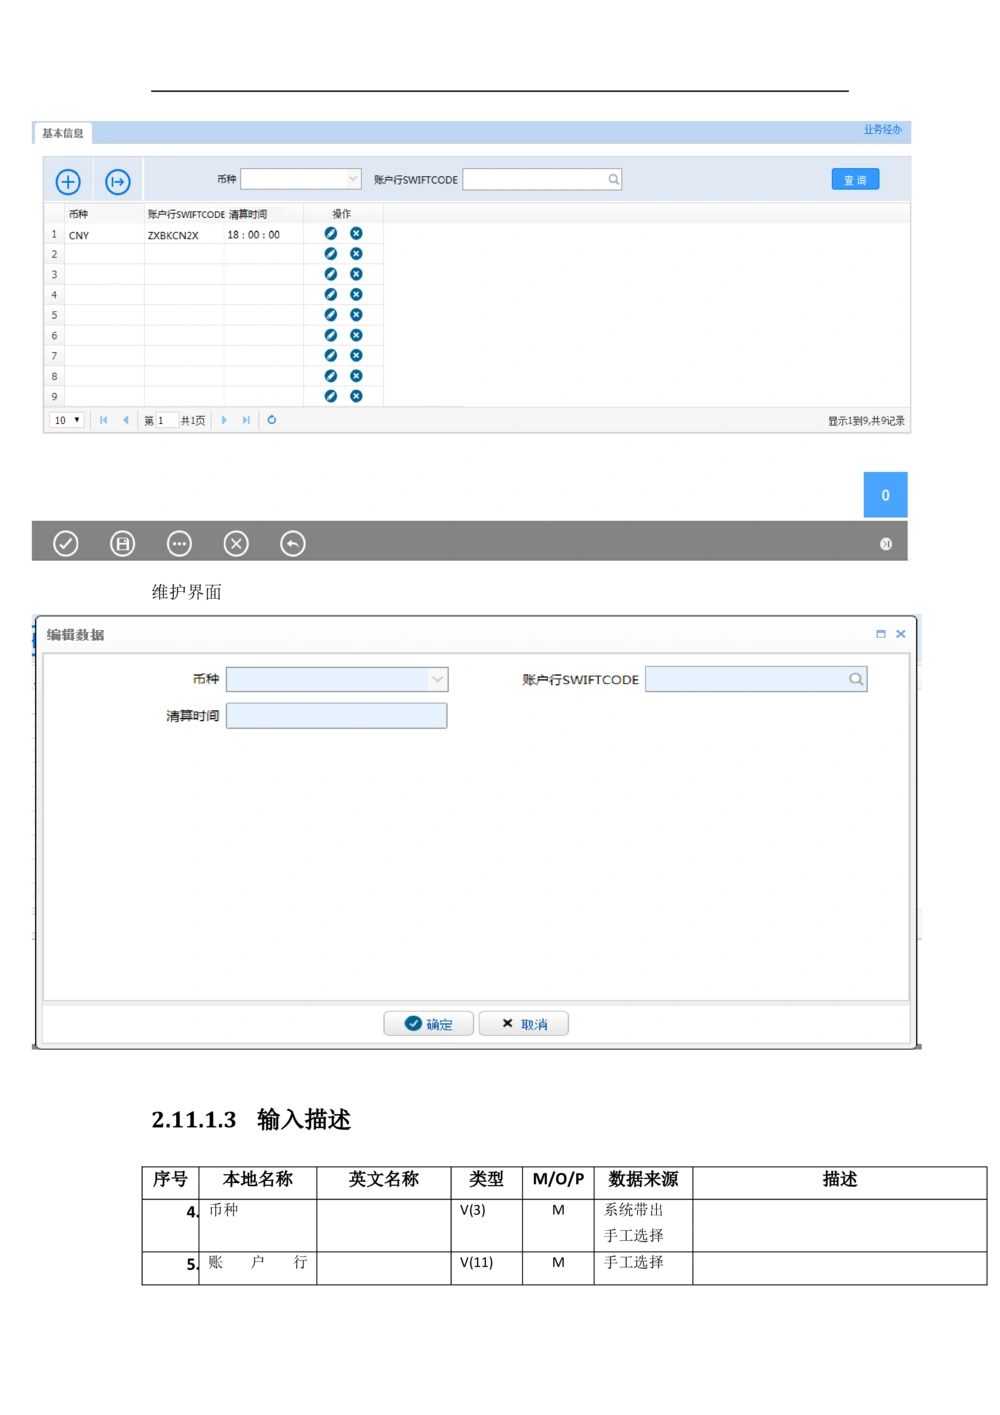Screen dimensions: 1000x1415
Task: Click the 清算时间 input field in dialog
Action: point(336,716)
